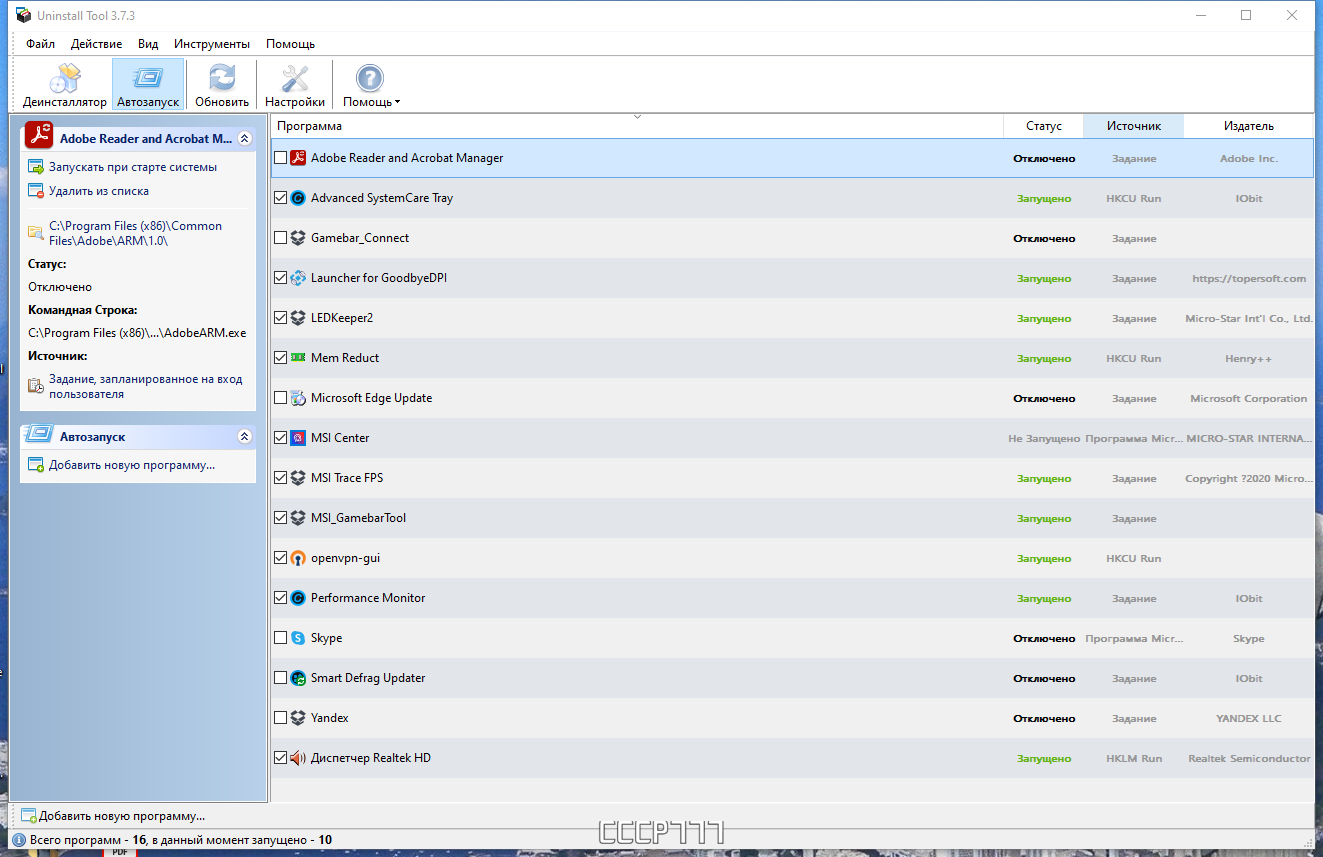Open the Деинсталлятор toolbar section
This screenshot has width=1323, height=857.
65,84
